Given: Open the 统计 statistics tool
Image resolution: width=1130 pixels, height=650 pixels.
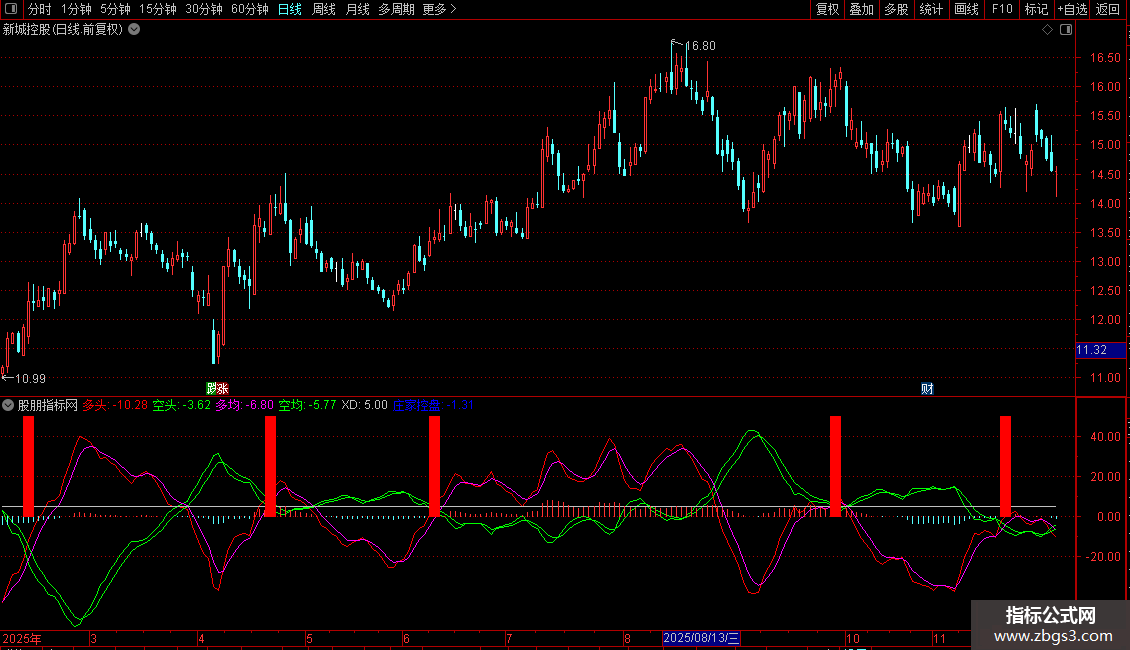Looking at the screenshot, I should [x=931, y=9].
